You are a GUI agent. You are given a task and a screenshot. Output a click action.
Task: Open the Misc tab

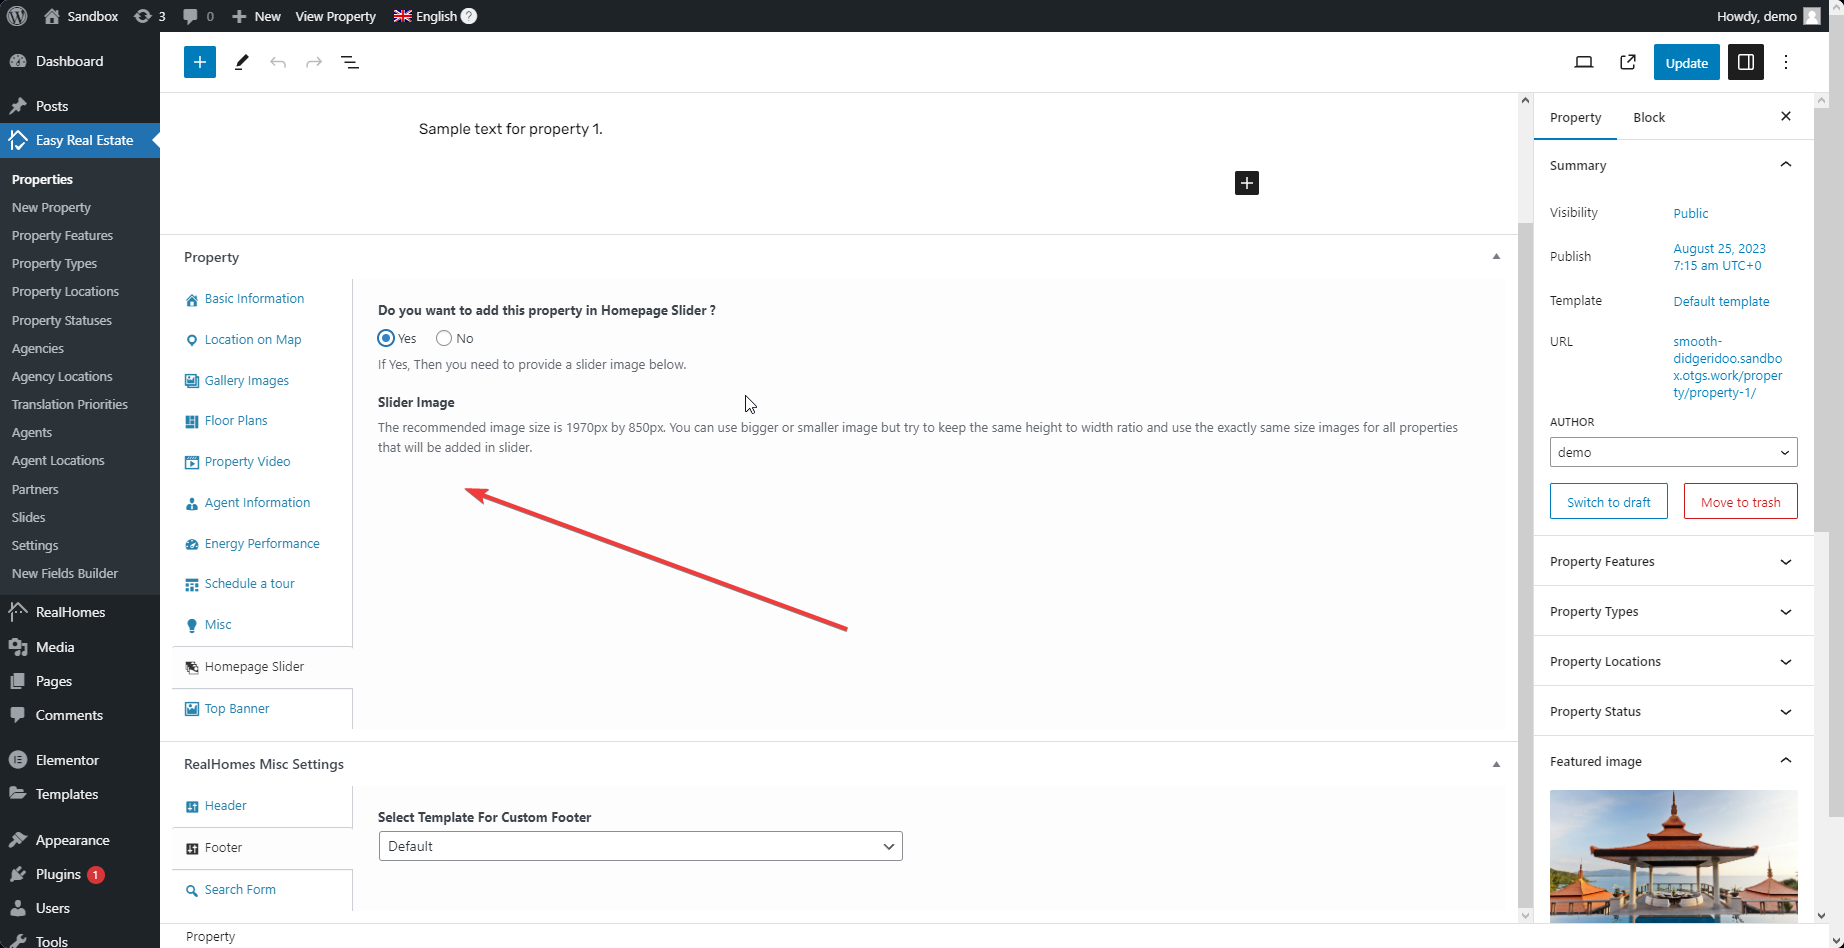(x=217, y=624)
